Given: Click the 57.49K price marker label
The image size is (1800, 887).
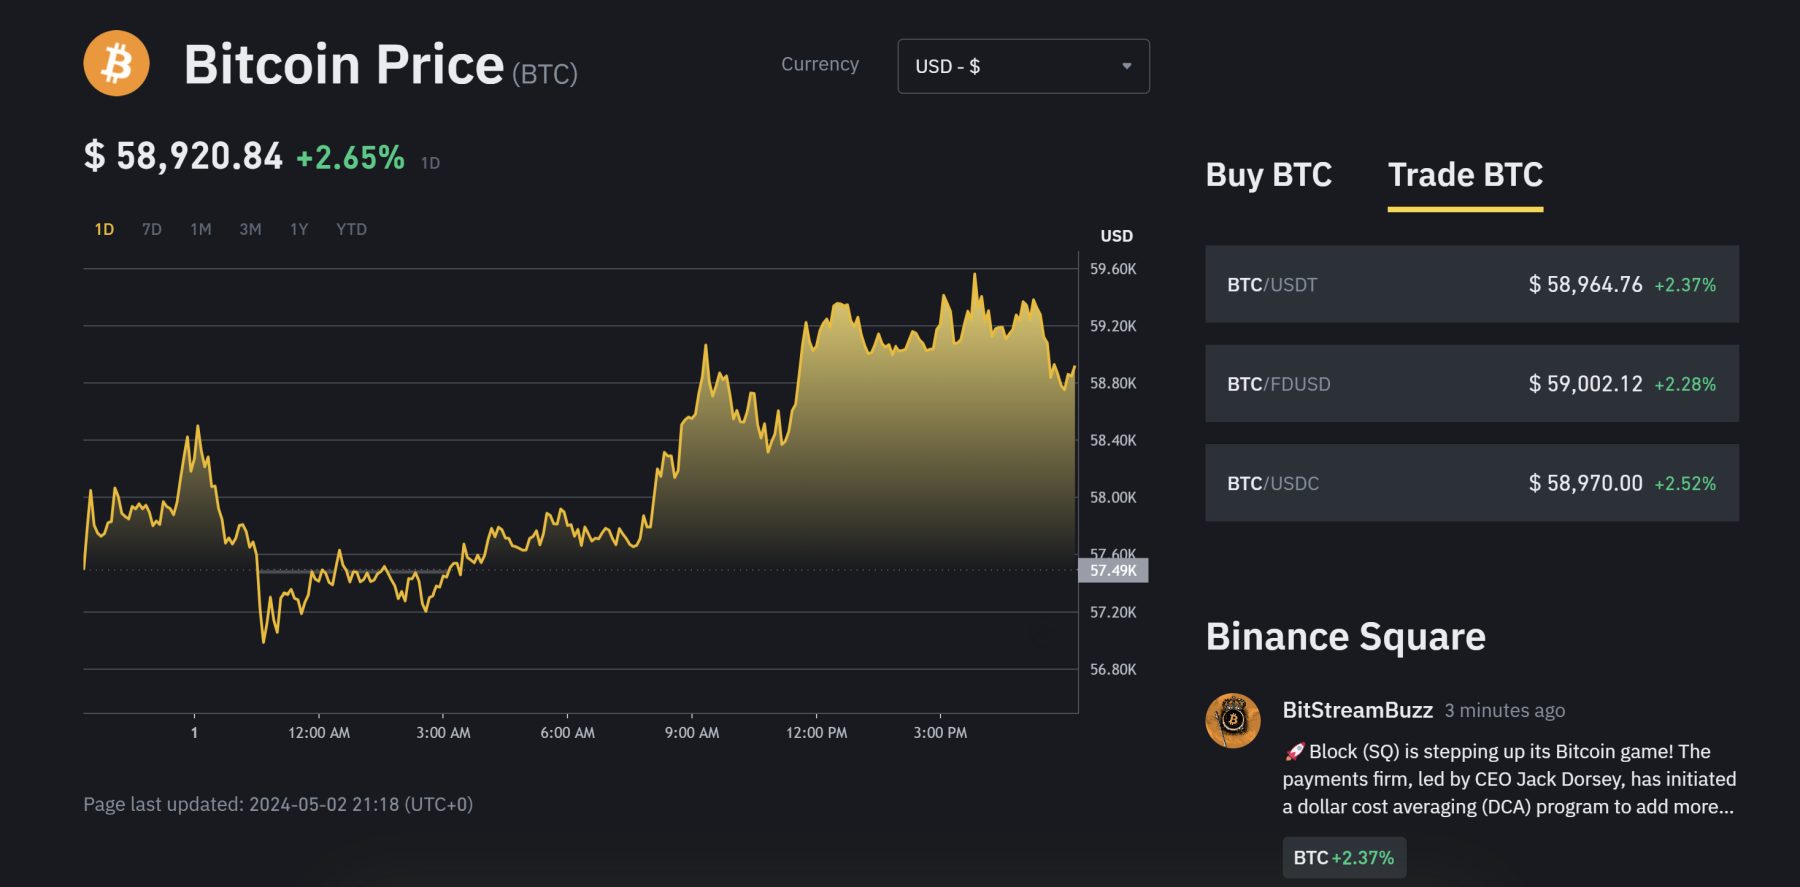Looking at the screenshot, I should pyautogui.click(x=1113, y=570).
